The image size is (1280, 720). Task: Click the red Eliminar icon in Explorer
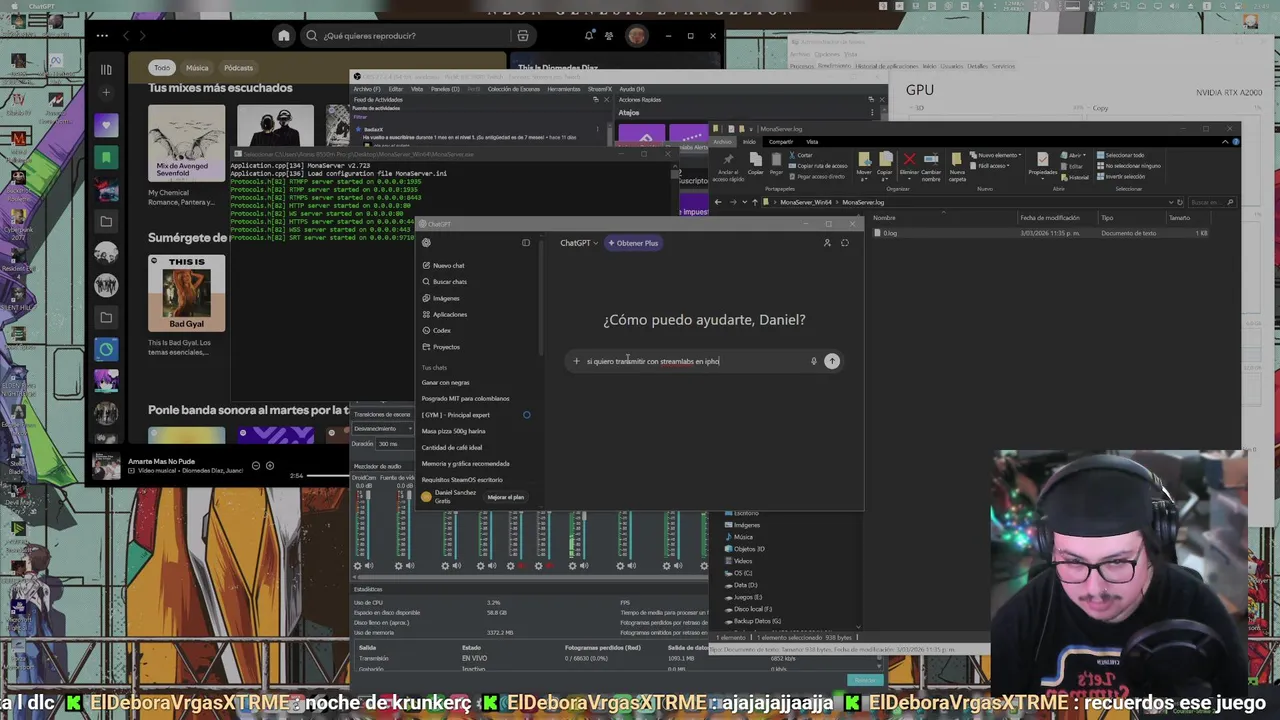click(909, 160)
